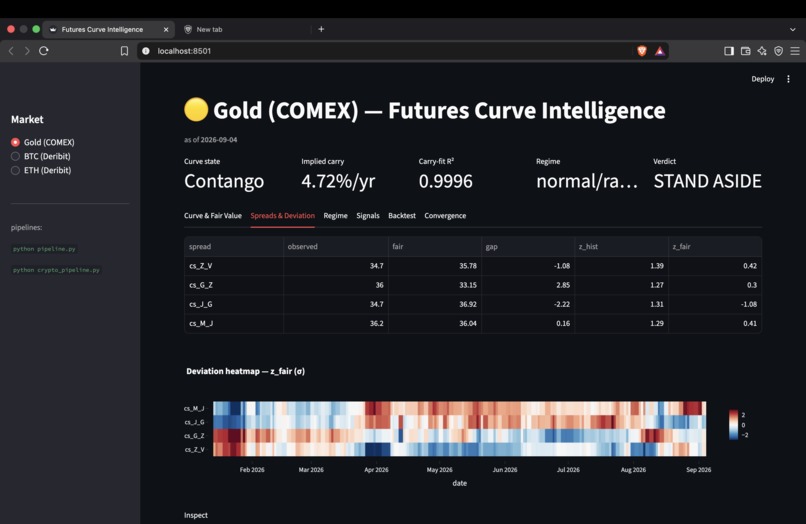The width and height of the screenshot is (806, 524).
Task: Click the Deploy button
Action: (x=762, y=79)
